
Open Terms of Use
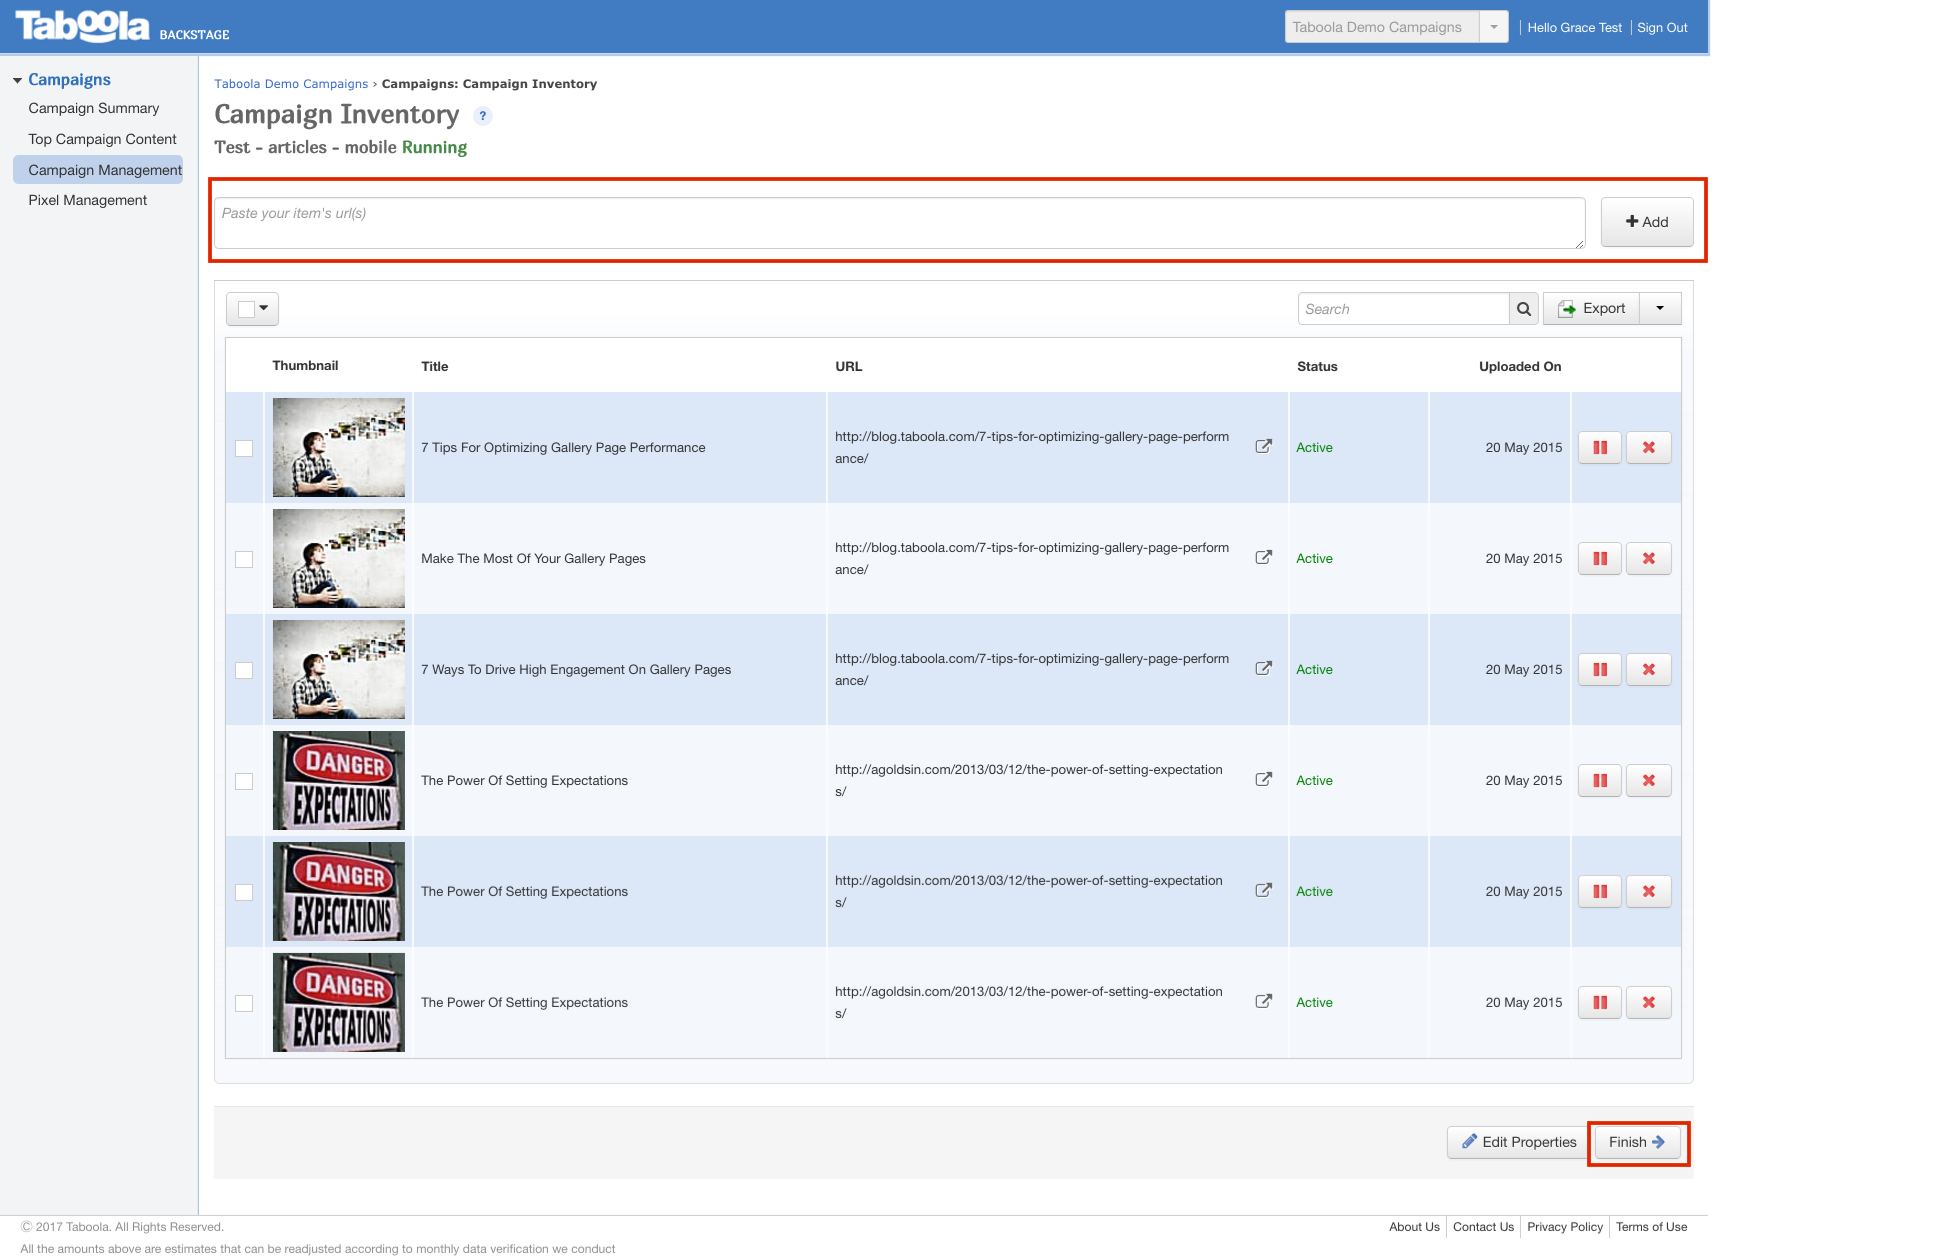(x=1651, y=1227)
